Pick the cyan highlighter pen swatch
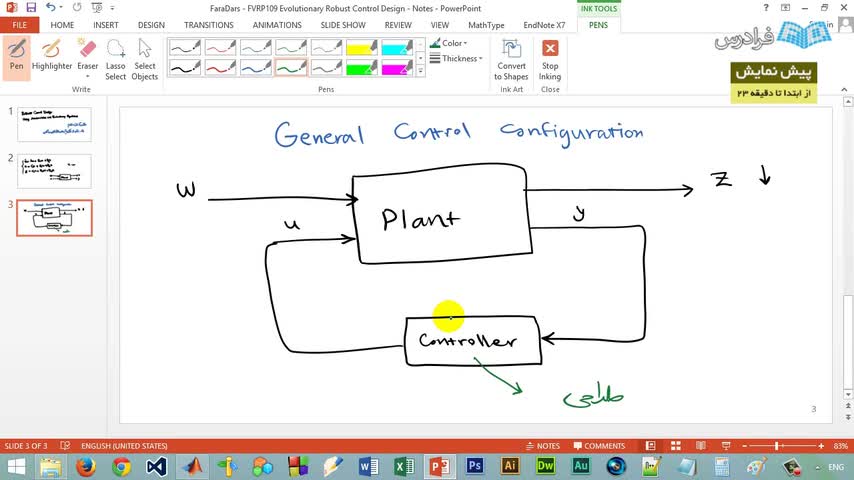Screen dimensions: 854x480 397,48
